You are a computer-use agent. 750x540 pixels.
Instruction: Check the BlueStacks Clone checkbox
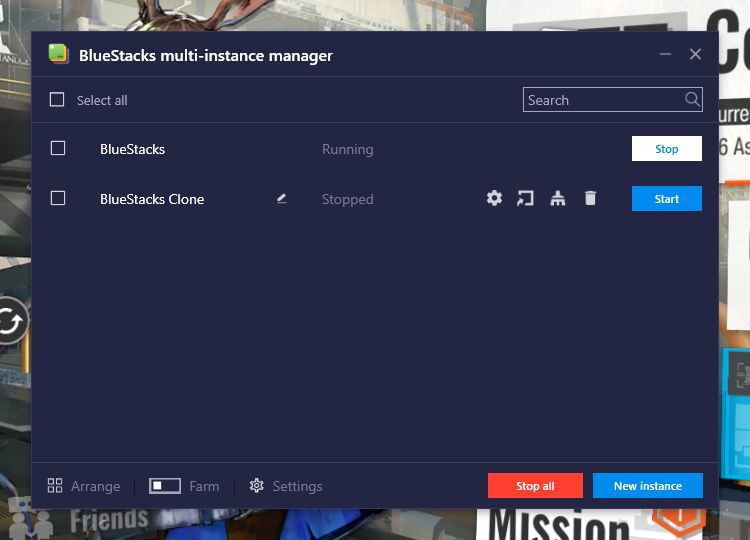pos(58,198)
